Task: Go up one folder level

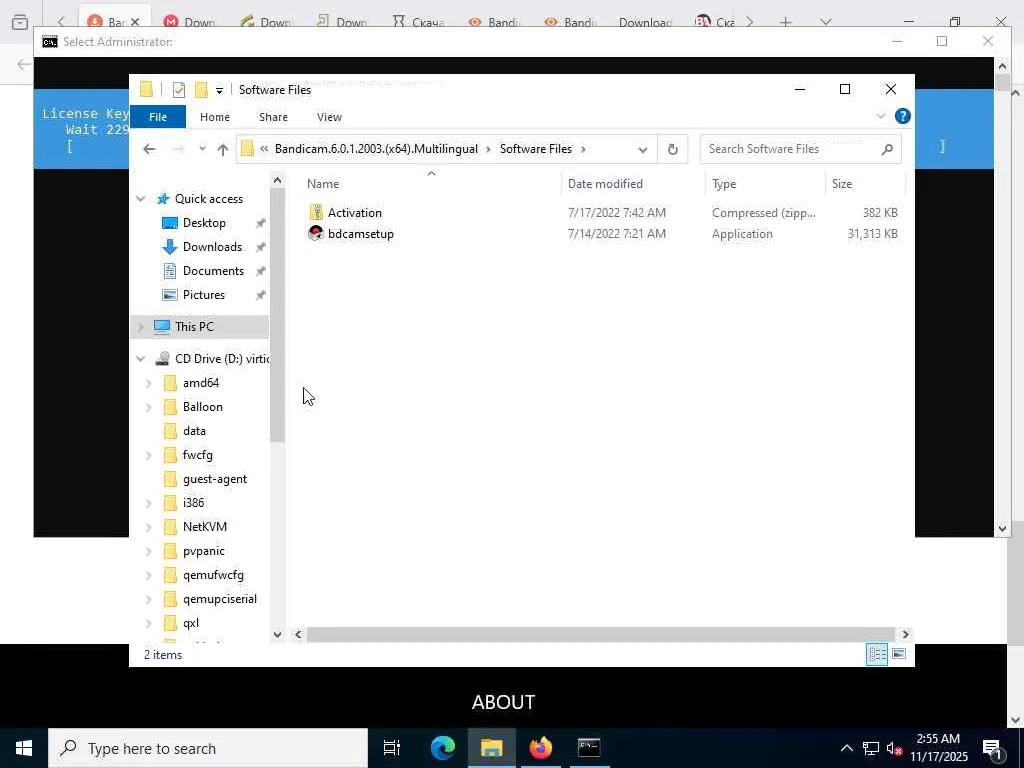Action: click(223, 150)
